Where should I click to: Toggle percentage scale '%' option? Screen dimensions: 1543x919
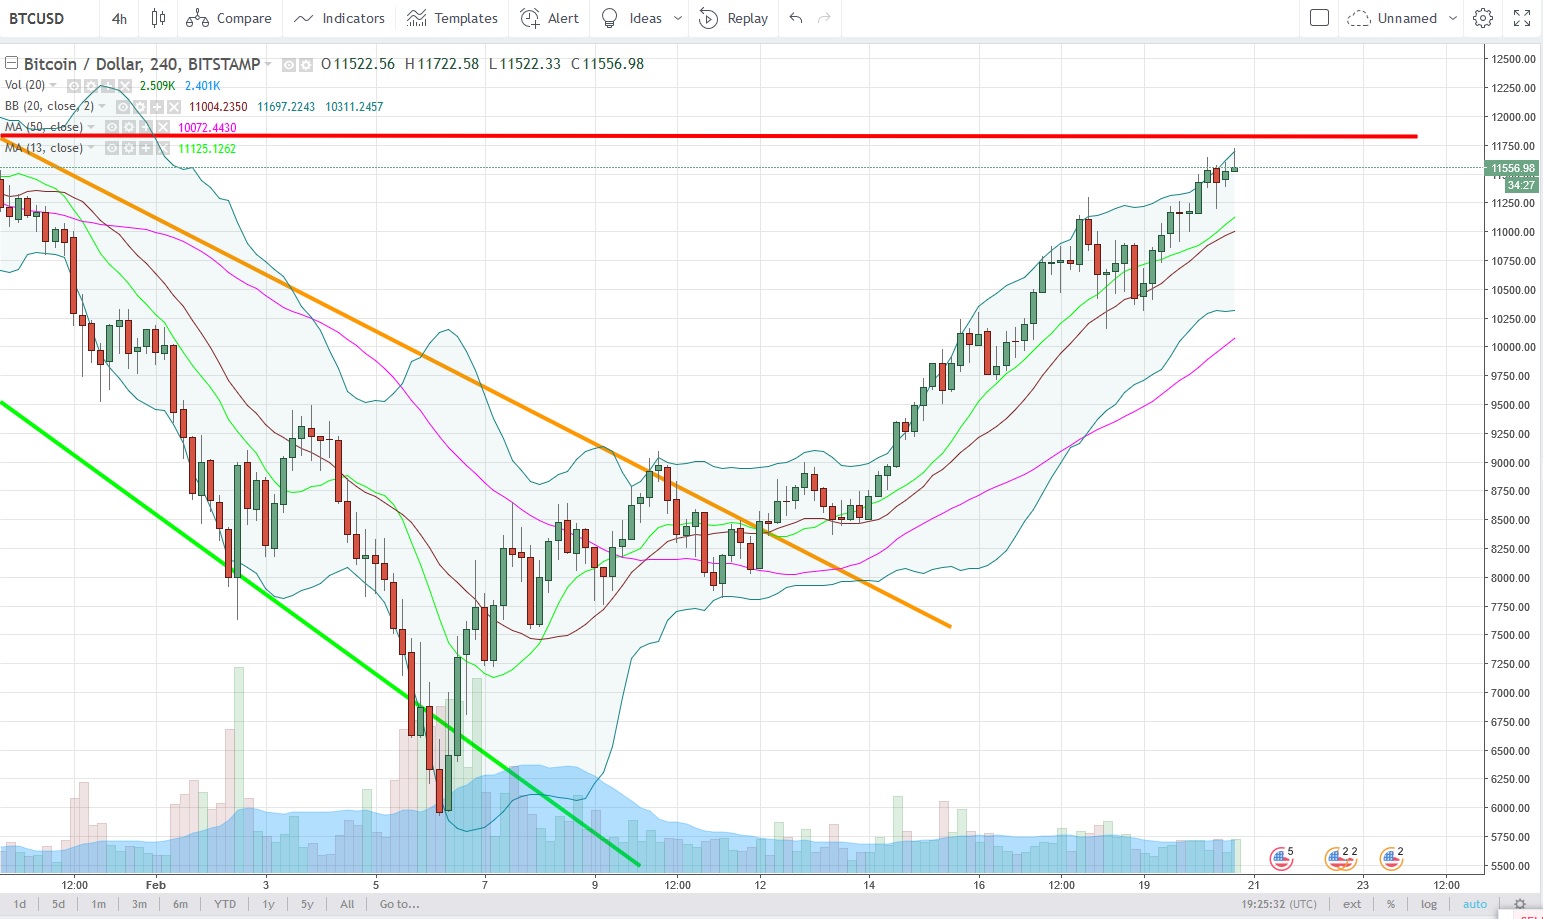pos(1391,904)
